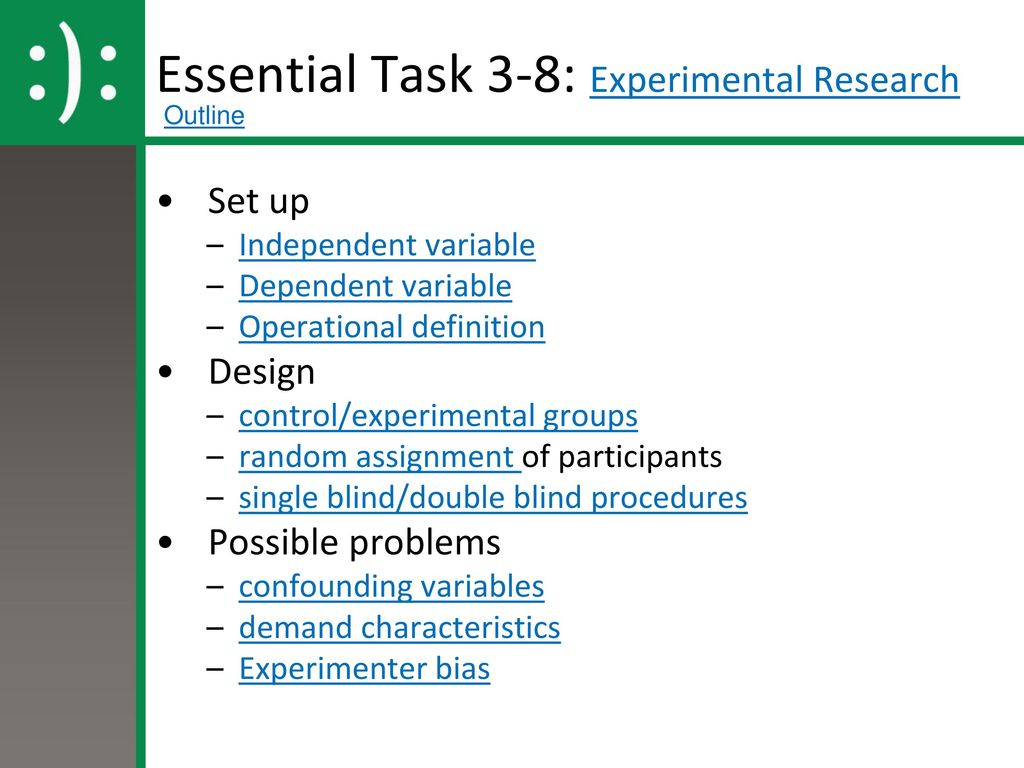Select the Essential Task 3-8 title text
The image size is (1024, 768).
point(366,74)
